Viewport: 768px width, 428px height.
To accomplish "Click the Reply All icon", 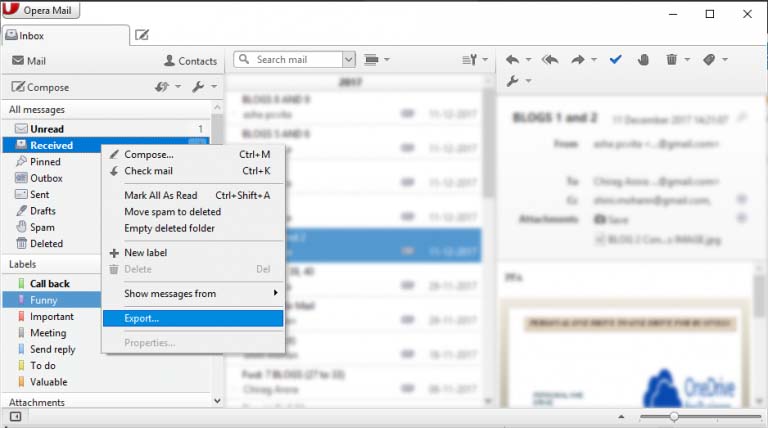I will [550, 60].
